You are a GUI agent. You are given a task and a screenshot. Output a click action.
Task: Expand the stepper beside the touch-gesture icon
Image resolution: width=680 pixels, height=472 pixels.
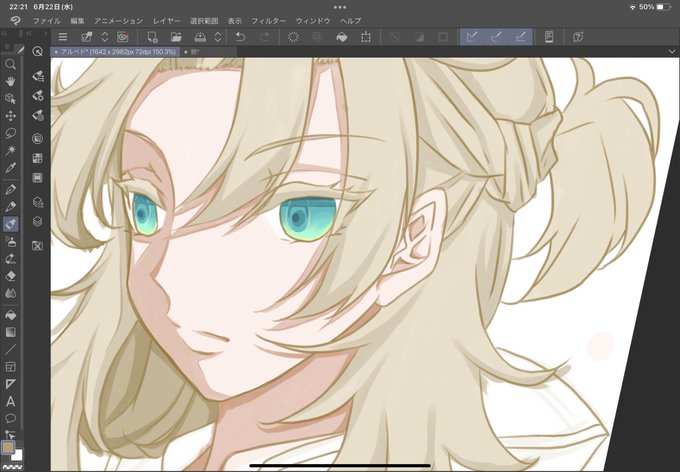(x=105, y=37)
